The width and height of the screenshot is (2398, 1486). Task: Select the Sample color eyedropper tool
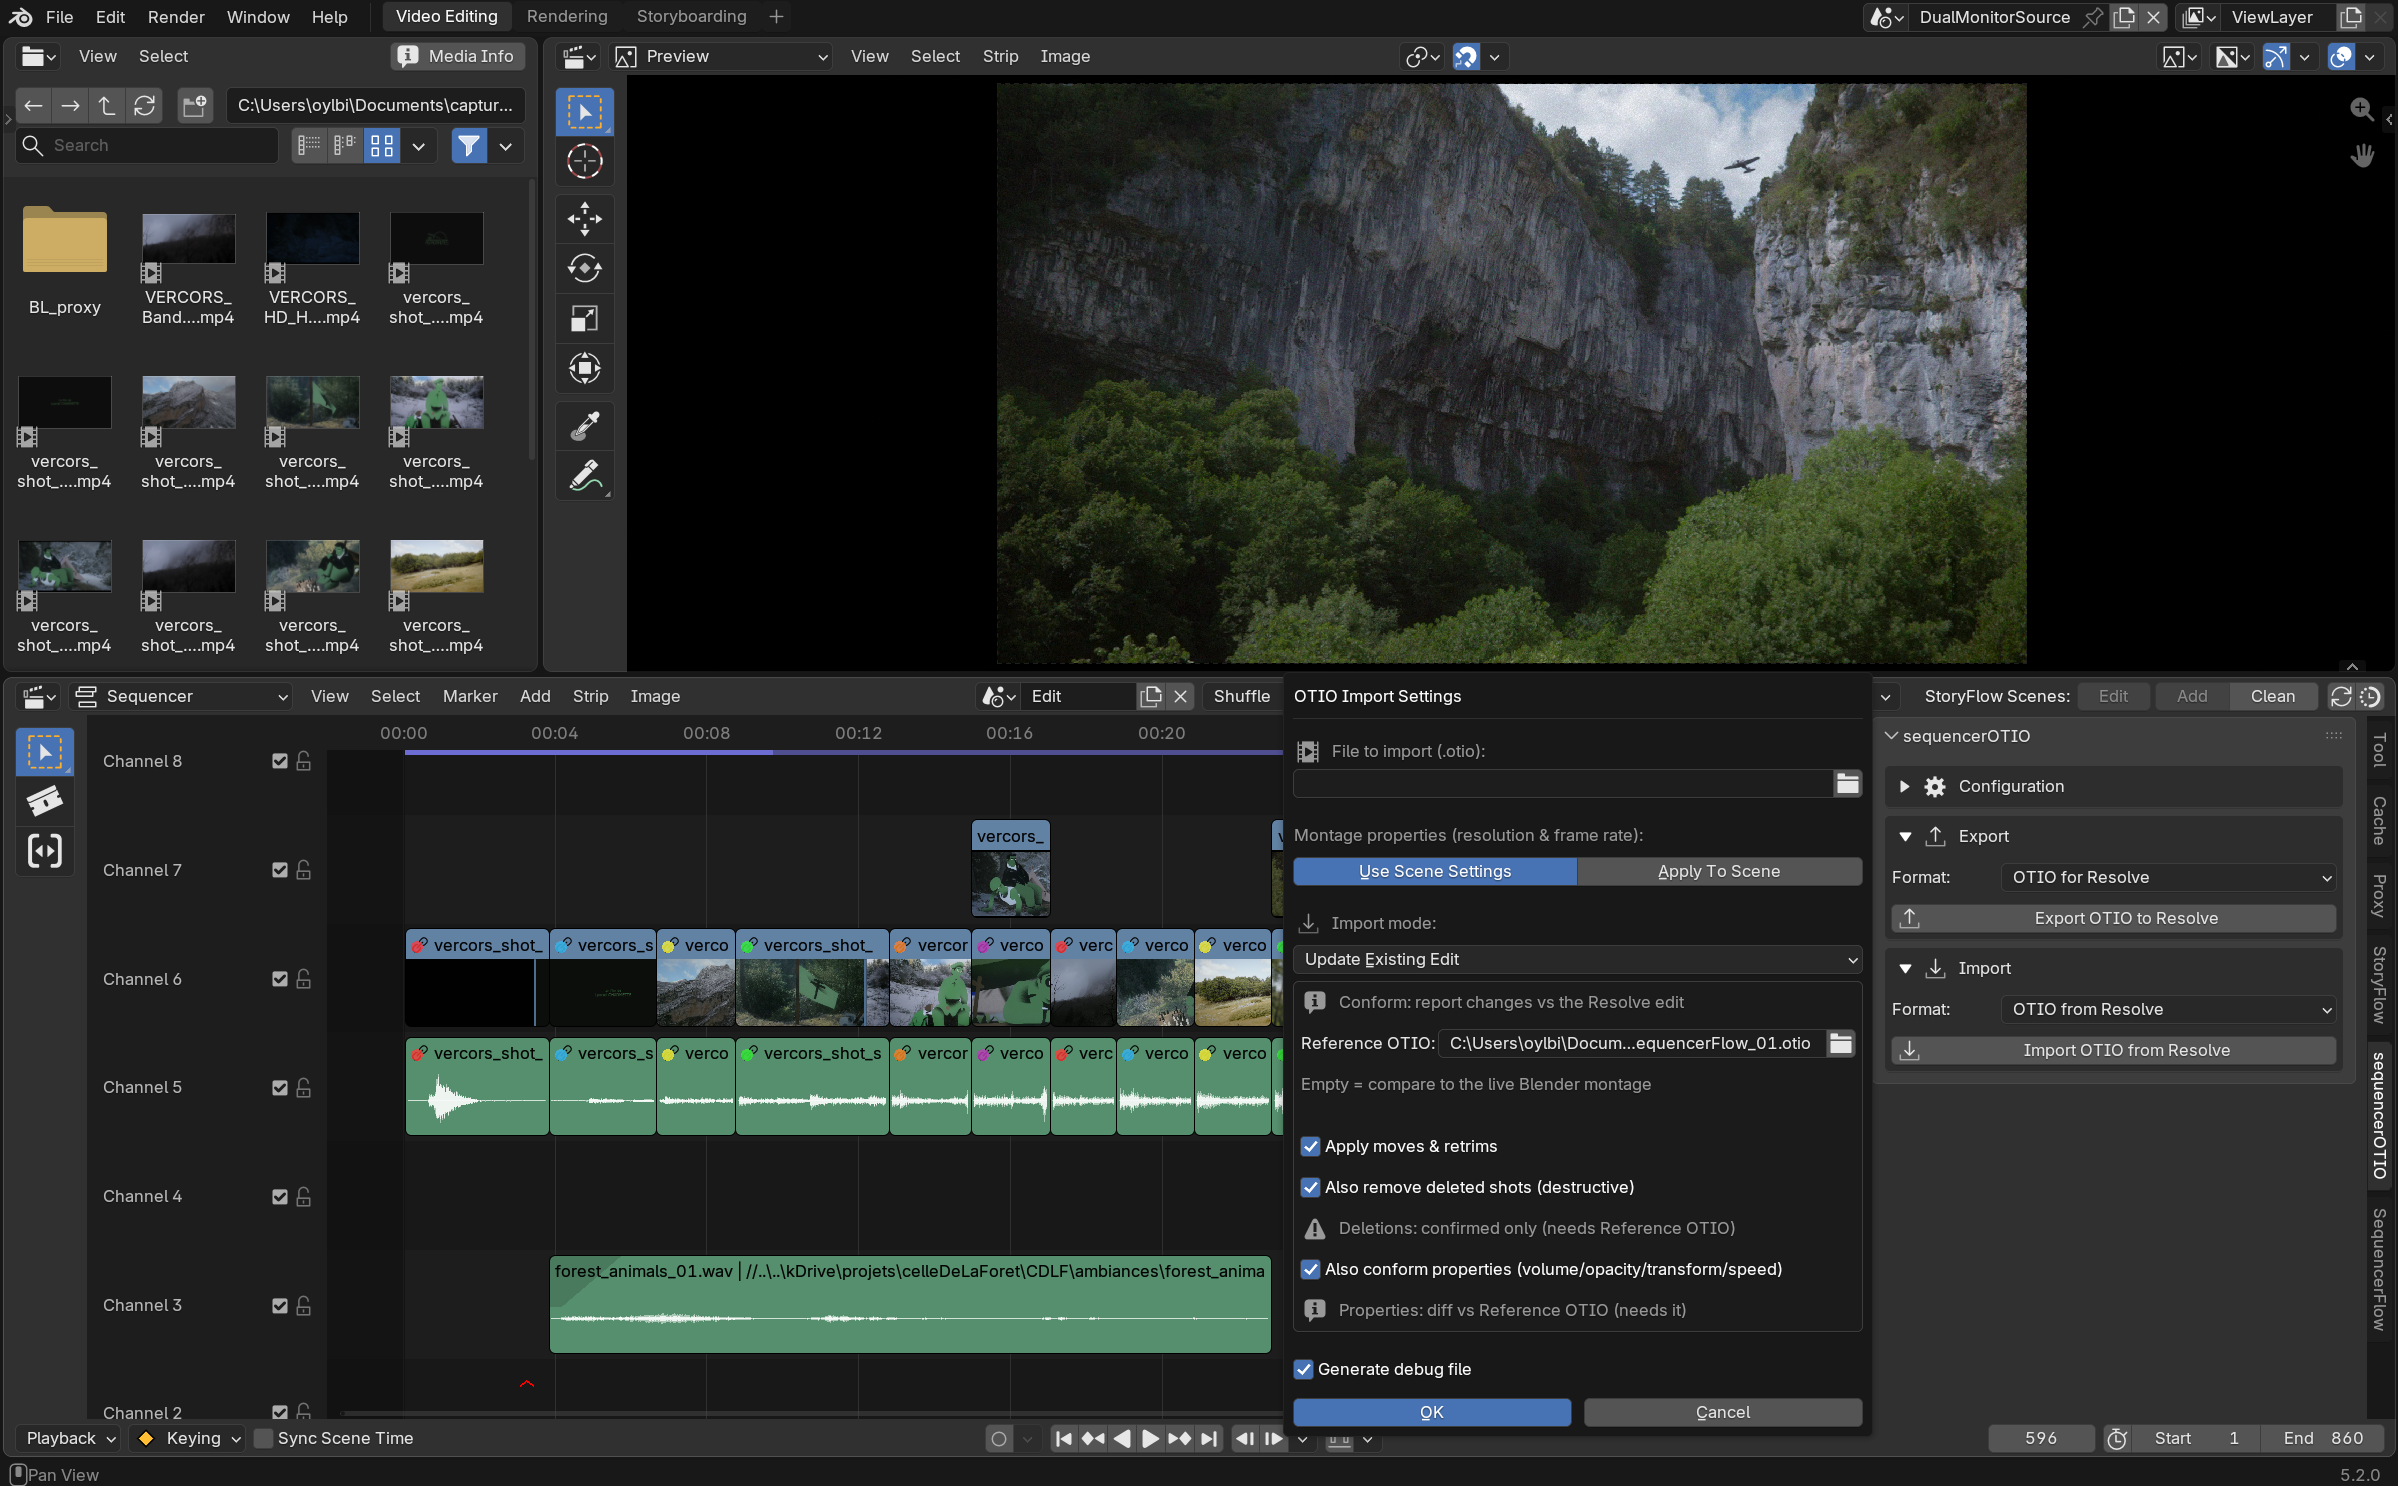click(x=585, y=426)
